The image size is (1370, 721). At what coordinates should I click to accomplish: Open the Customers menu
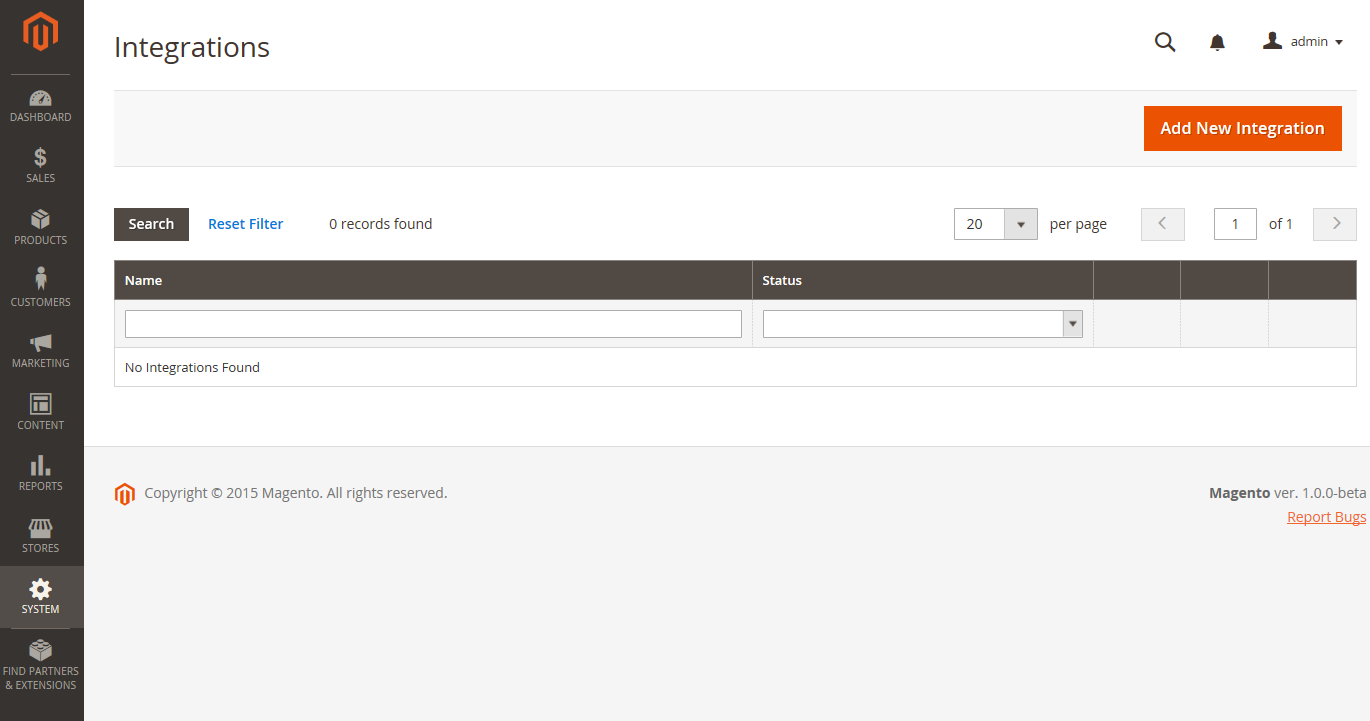tap(41, 289)
